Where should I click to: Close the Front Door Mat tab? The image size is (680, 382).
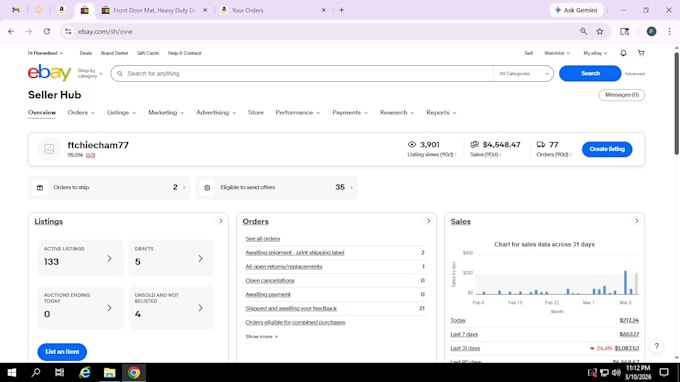tap(205, 10)
